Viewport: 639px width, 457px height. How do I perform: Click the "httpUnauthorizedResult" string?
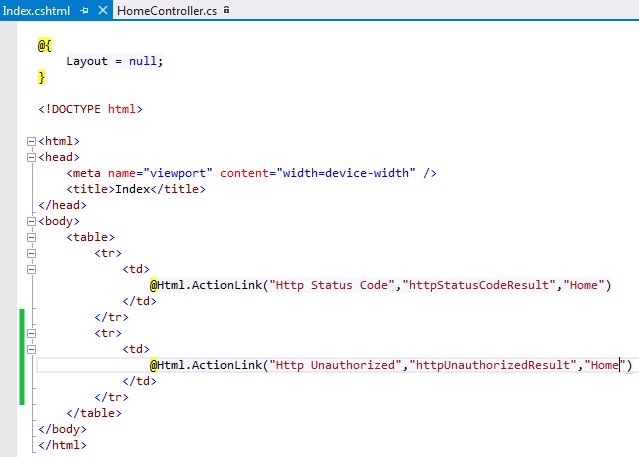[493, 365]
